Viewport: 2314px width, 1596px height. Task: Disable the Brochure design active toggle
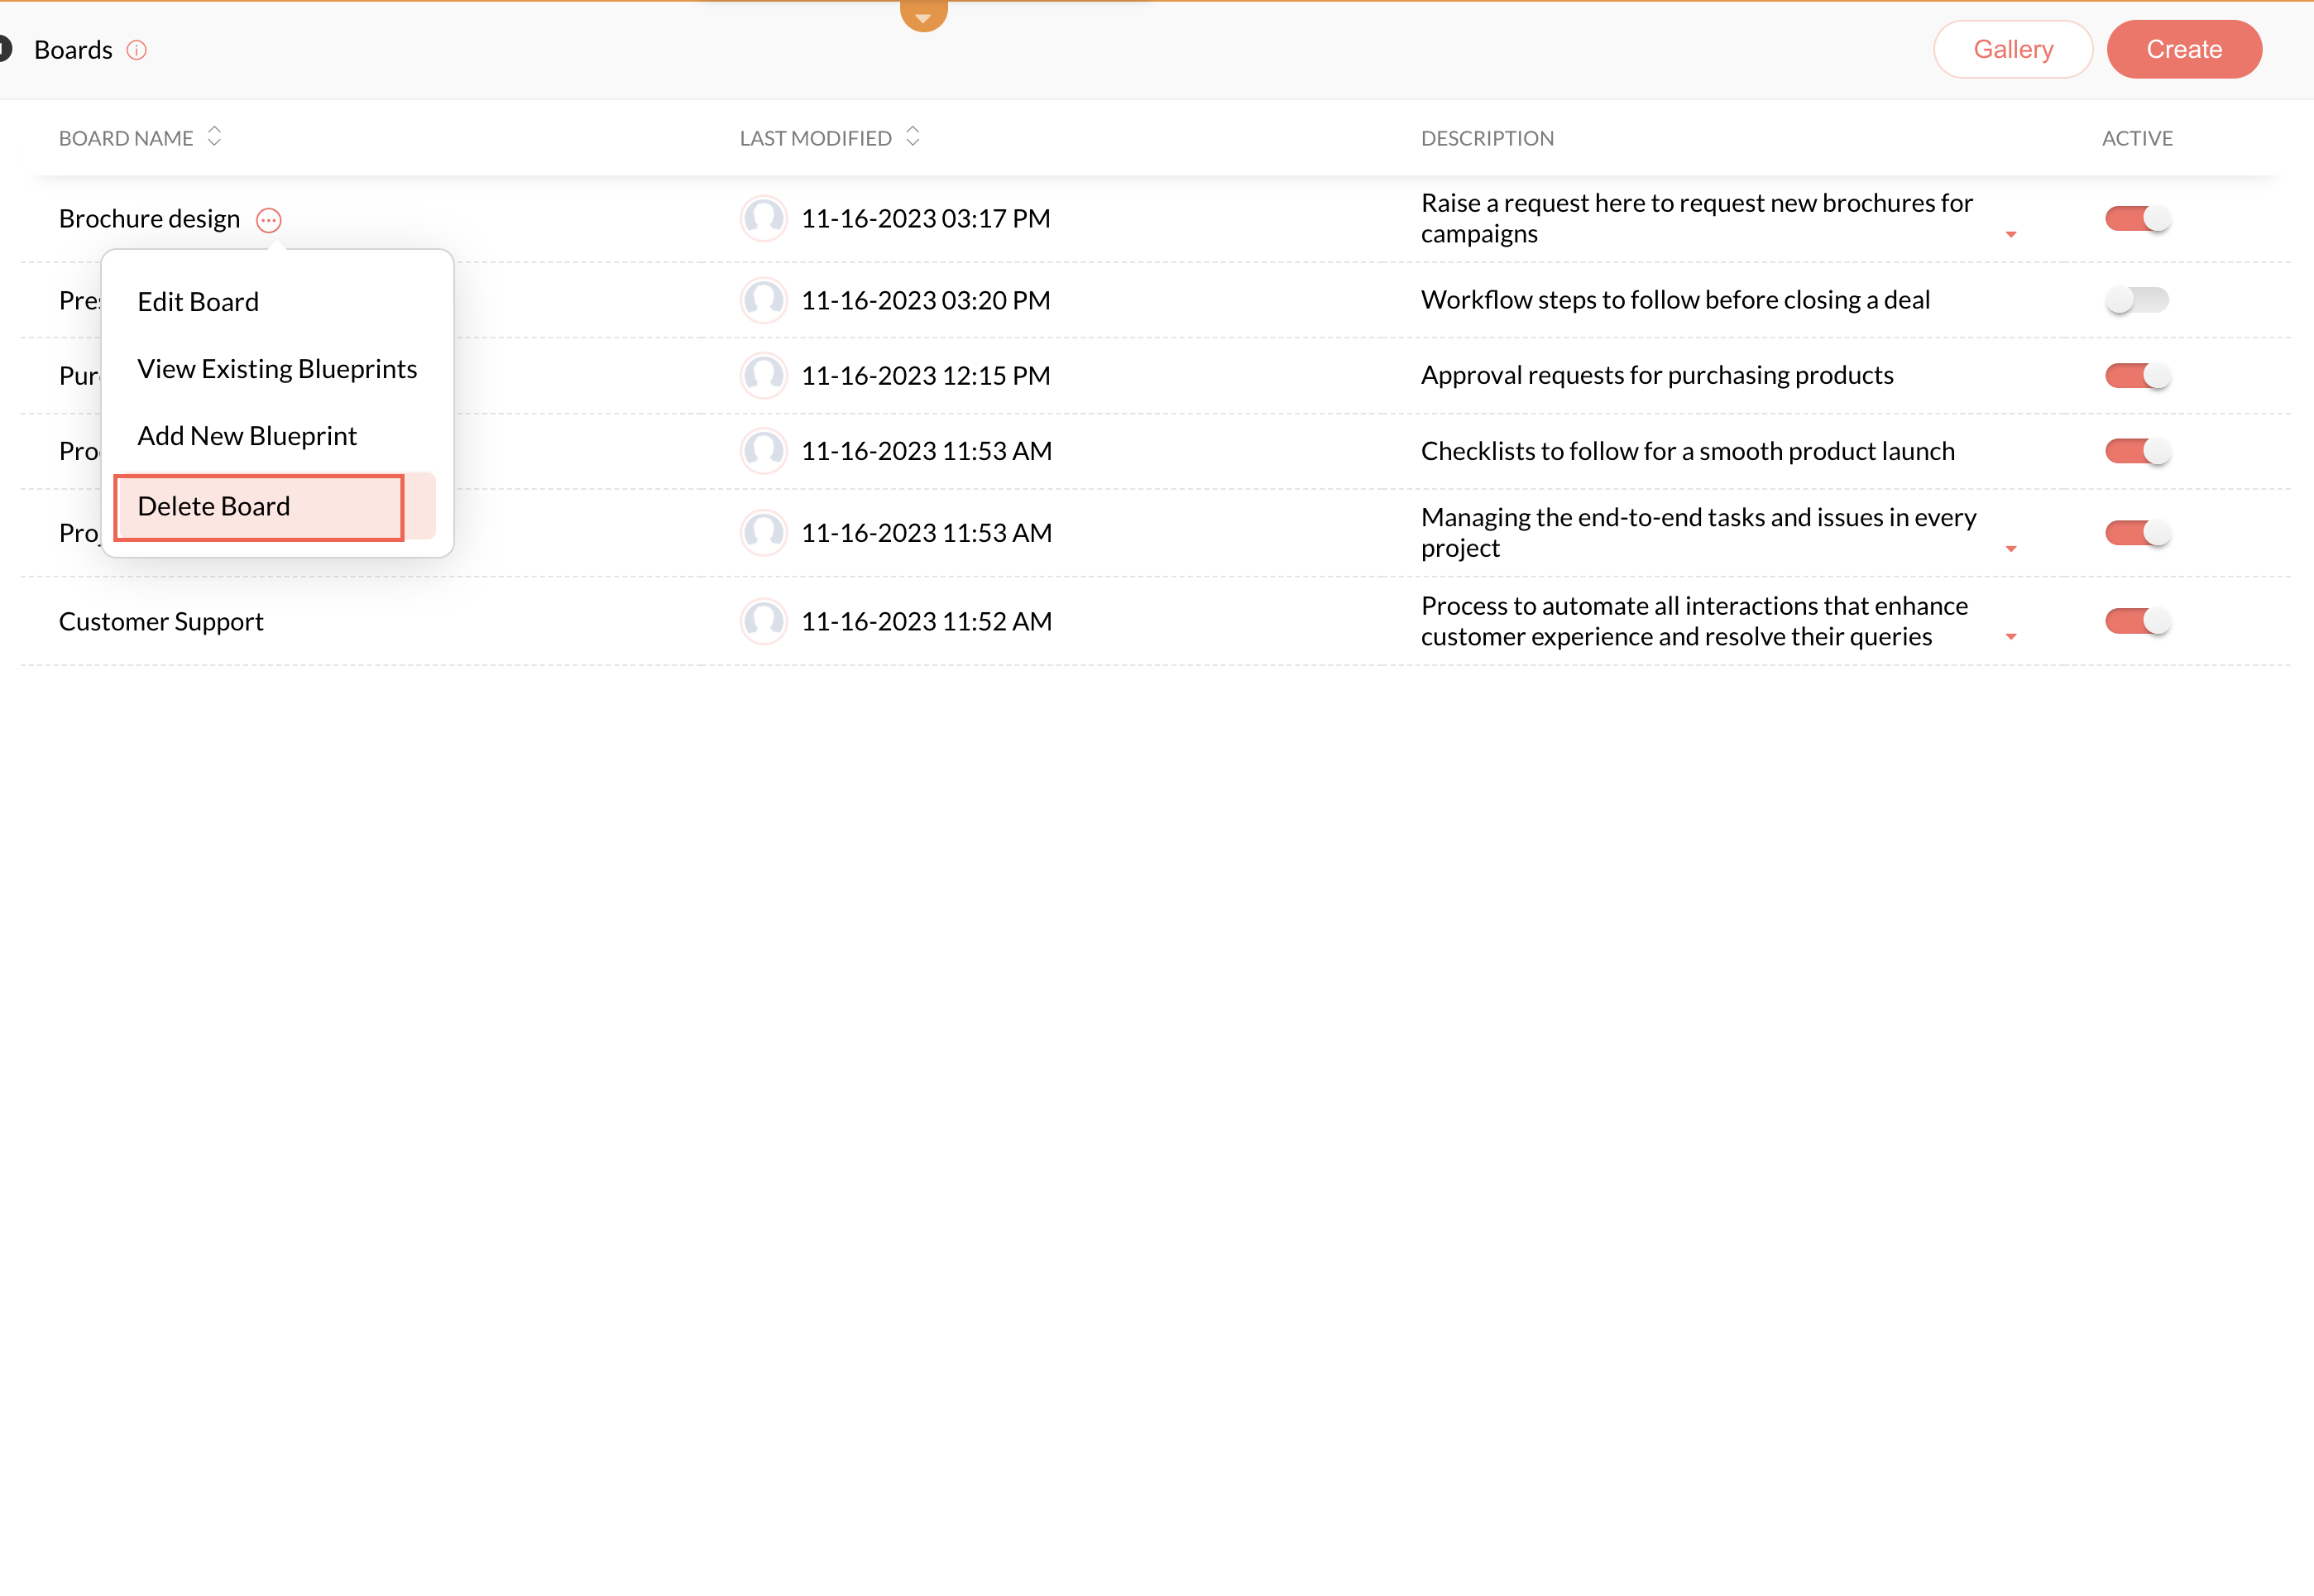pyautogui.click(x=2137, y=218)
